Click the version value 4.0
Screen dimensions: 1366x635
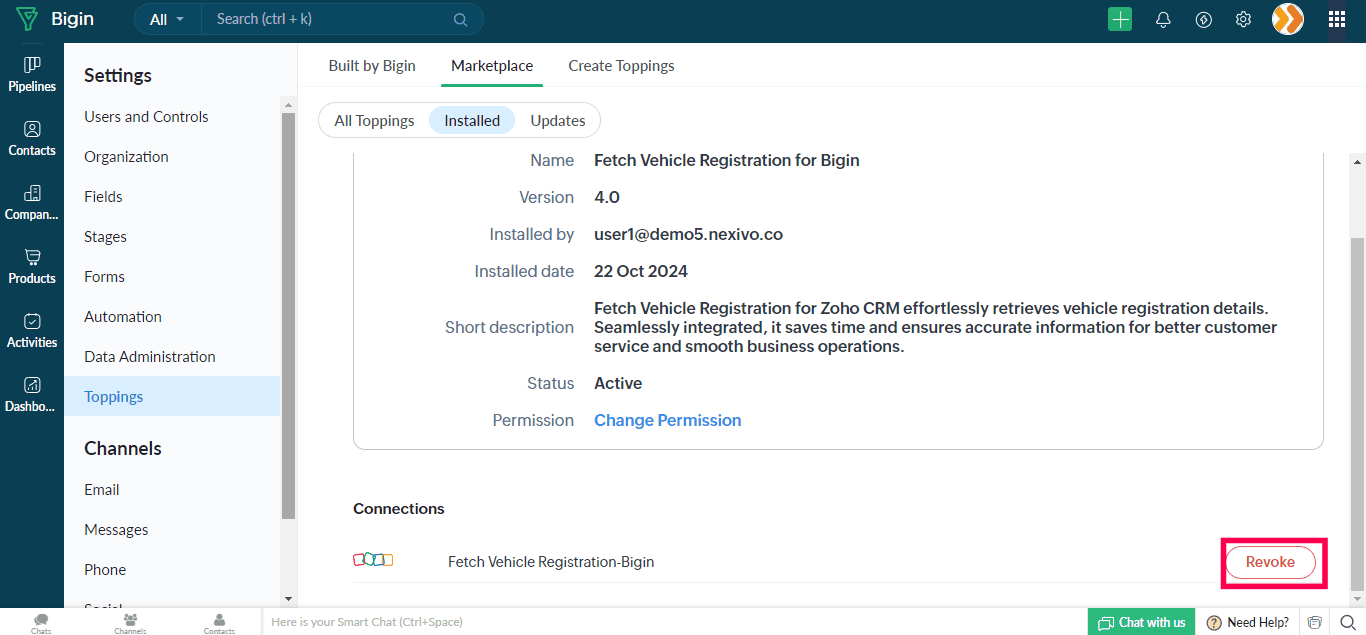[x=607, y=197]
